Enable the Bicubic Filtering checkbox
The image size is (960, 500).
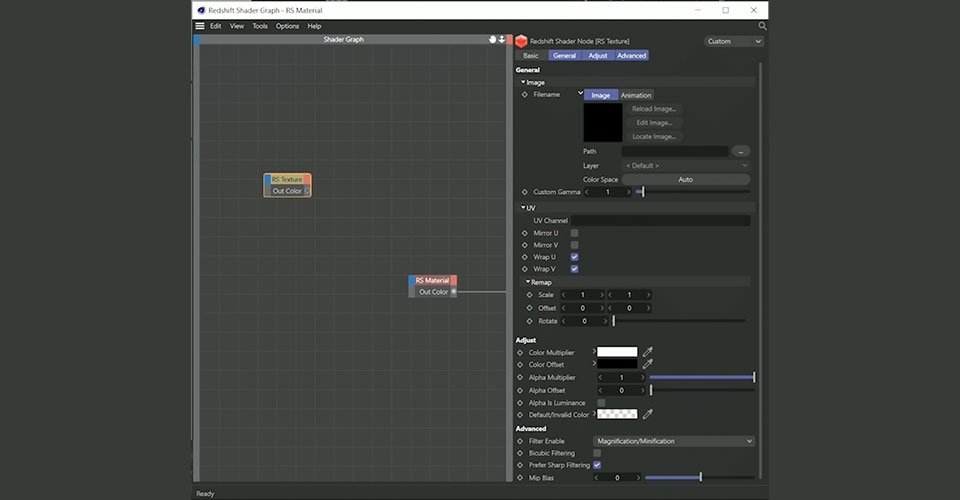(597, 453)
